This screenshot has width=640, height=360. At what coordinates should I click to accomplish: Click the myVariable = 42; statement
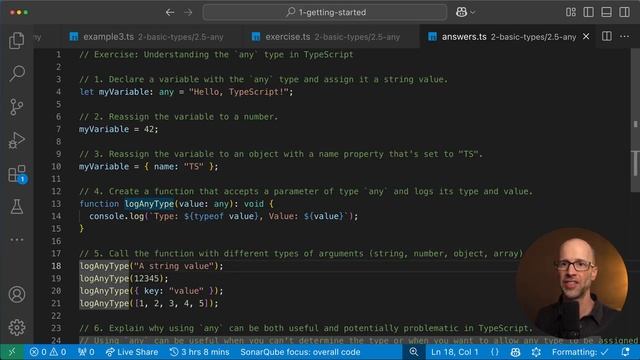[118, 129]
